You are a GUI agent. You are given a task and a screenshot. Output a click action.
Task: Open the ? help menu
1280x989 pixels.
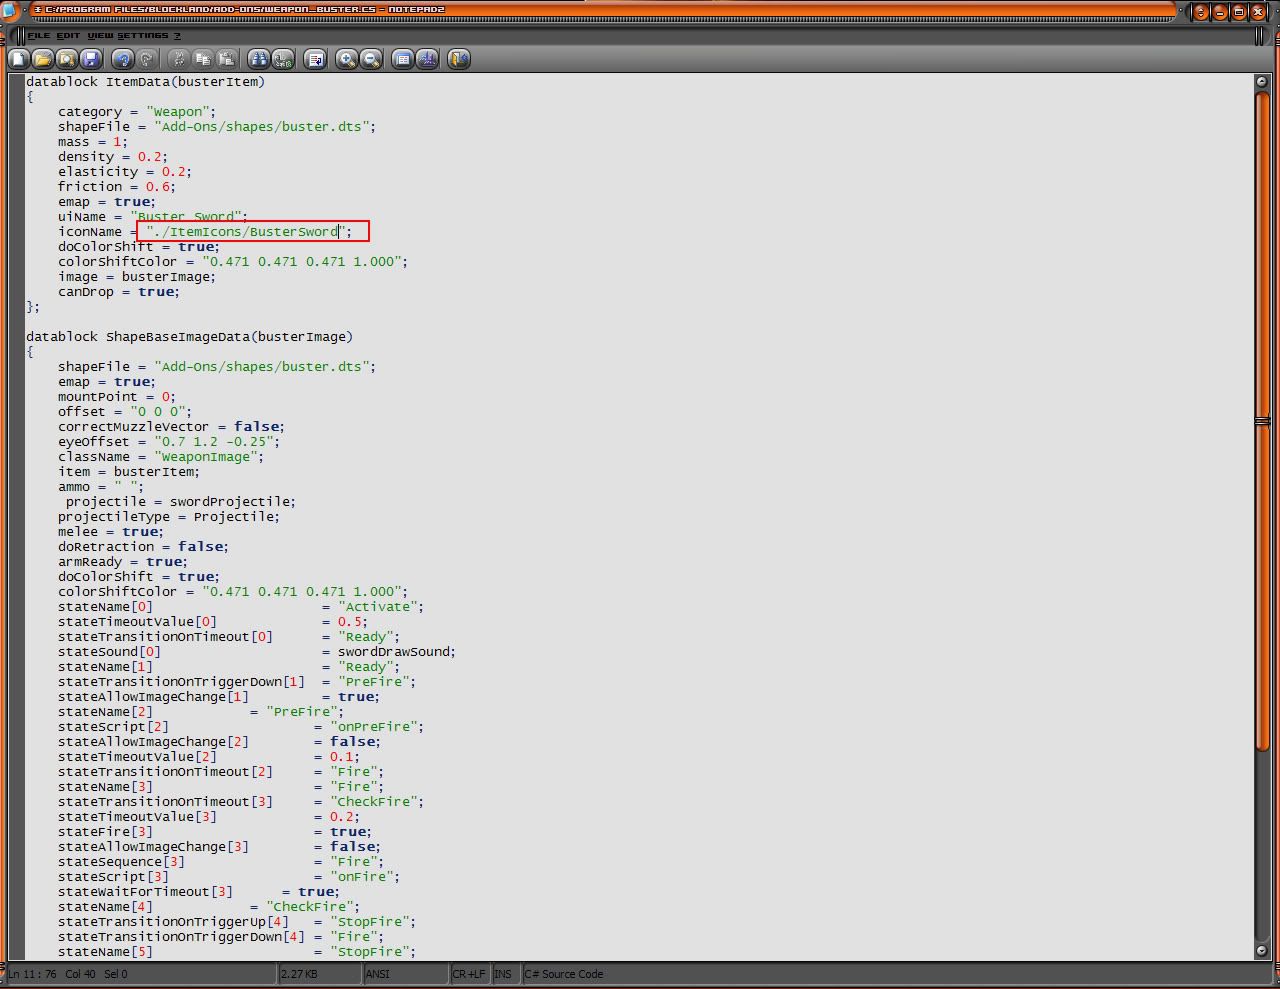tap(177, 36)
